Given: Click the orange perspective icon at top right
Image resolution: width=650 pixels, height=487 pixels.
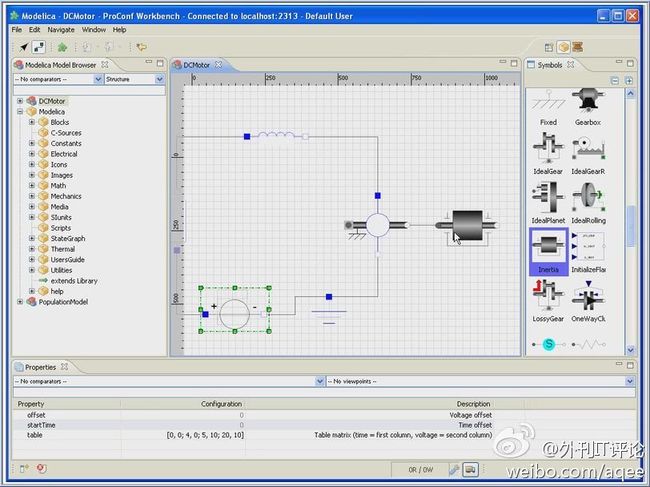Looking at the screenshot, I should (577, 47).
